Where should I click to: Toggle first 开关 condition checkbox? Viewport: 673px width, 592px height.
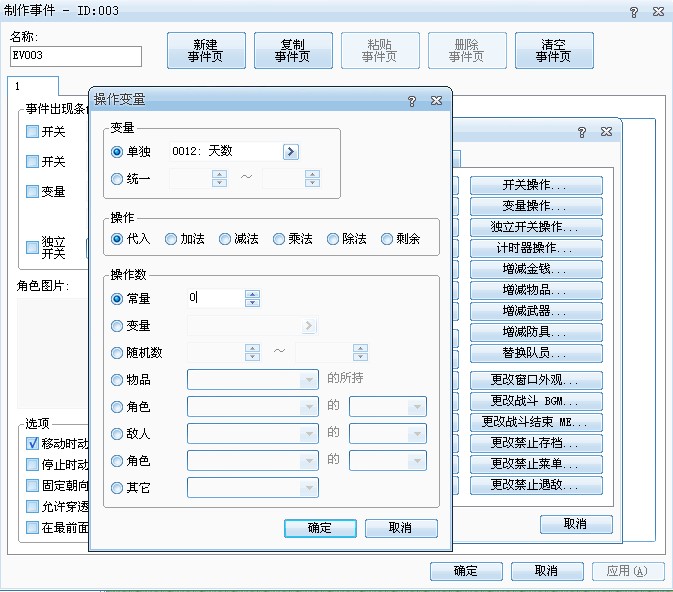[32, 131]
